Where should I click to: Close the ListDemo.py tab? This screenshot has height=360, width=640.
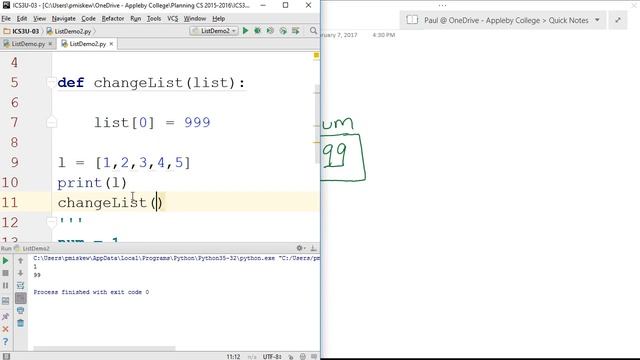(50, 44)
